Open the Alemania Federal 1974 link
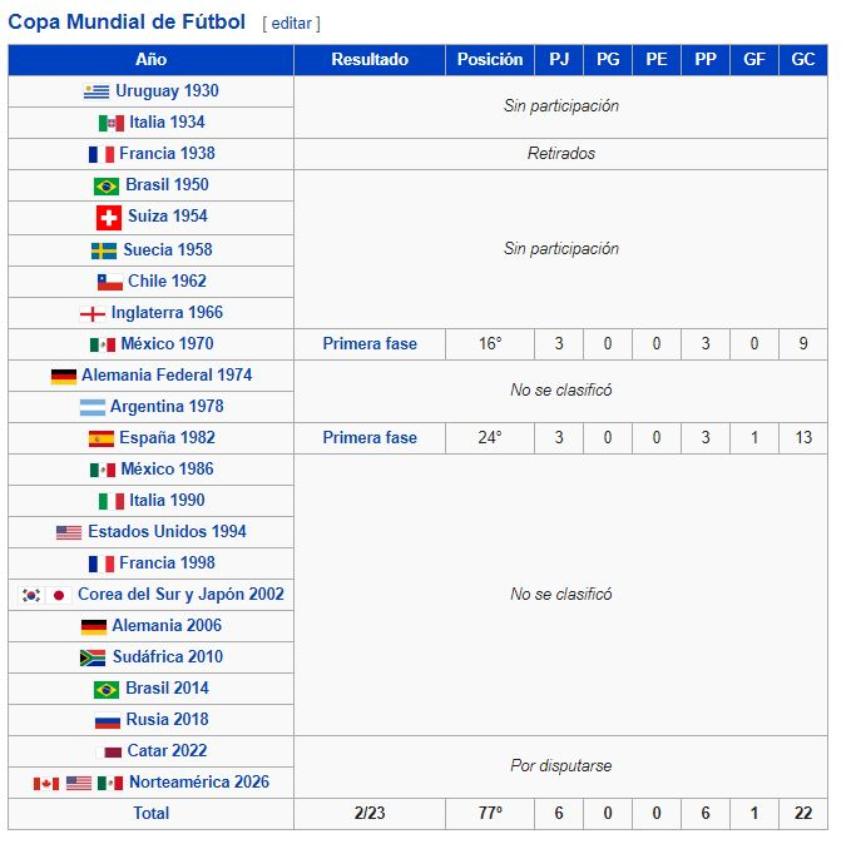The image size is (861, 849). pos(166,375)
